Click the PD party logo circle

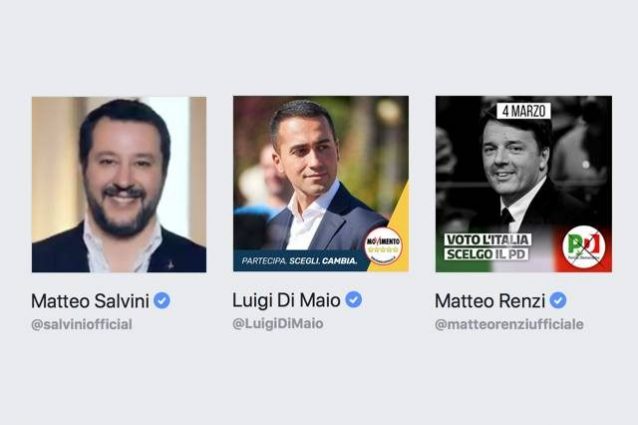coord(584,247)
